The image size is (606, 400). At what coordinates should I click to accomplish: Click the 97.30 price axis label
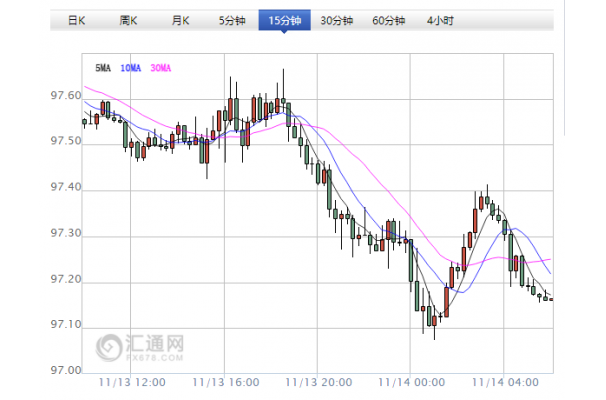tap(66, 235)
